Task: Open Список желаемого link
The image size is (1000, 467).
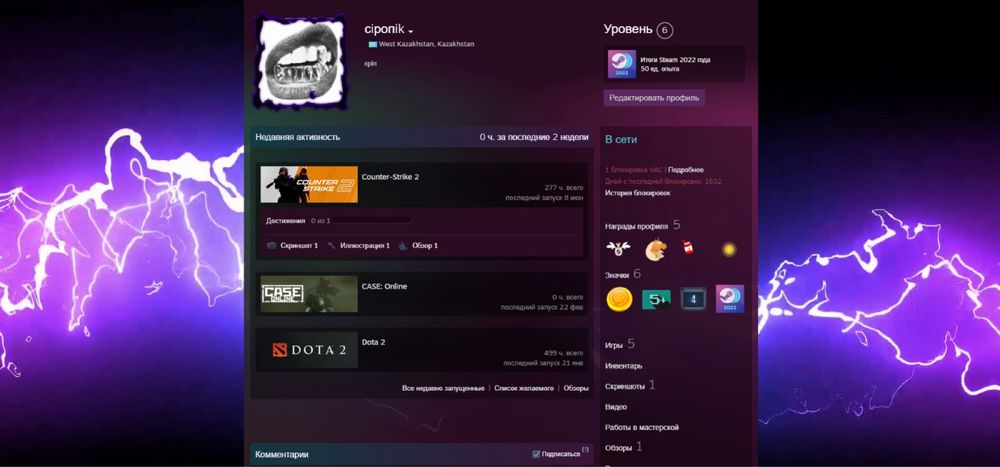Action: [524, 388]
